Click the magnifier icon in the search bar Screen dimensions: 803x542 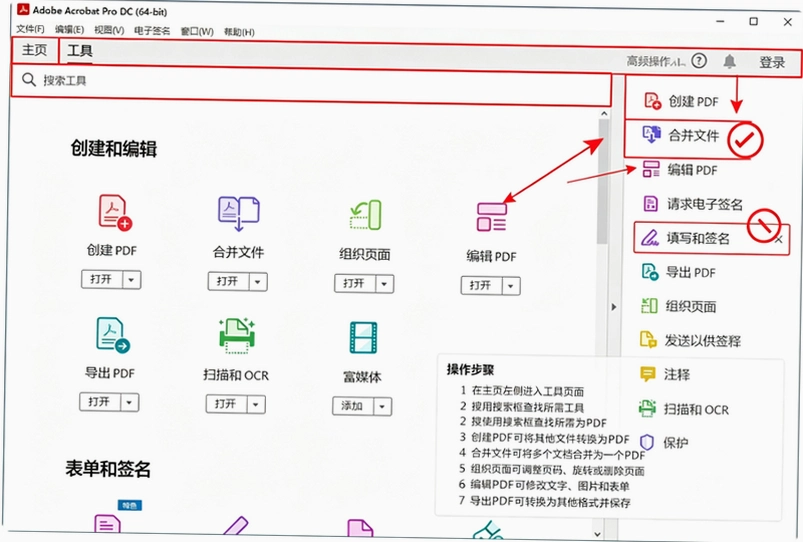pos(29,79)
